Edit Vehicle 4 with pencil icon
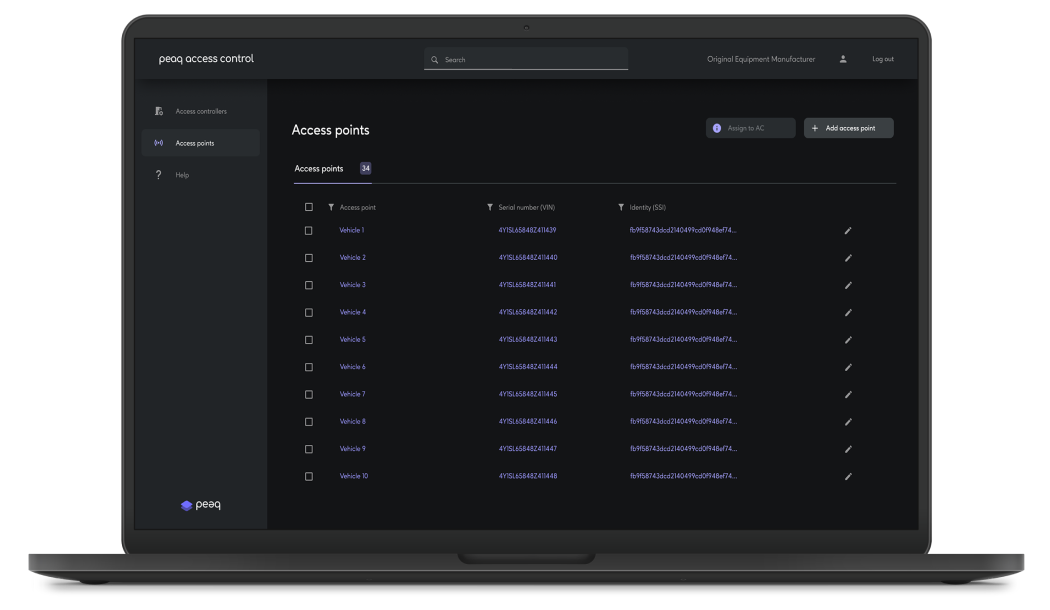1050x610 pixels. tap(848, 313)
